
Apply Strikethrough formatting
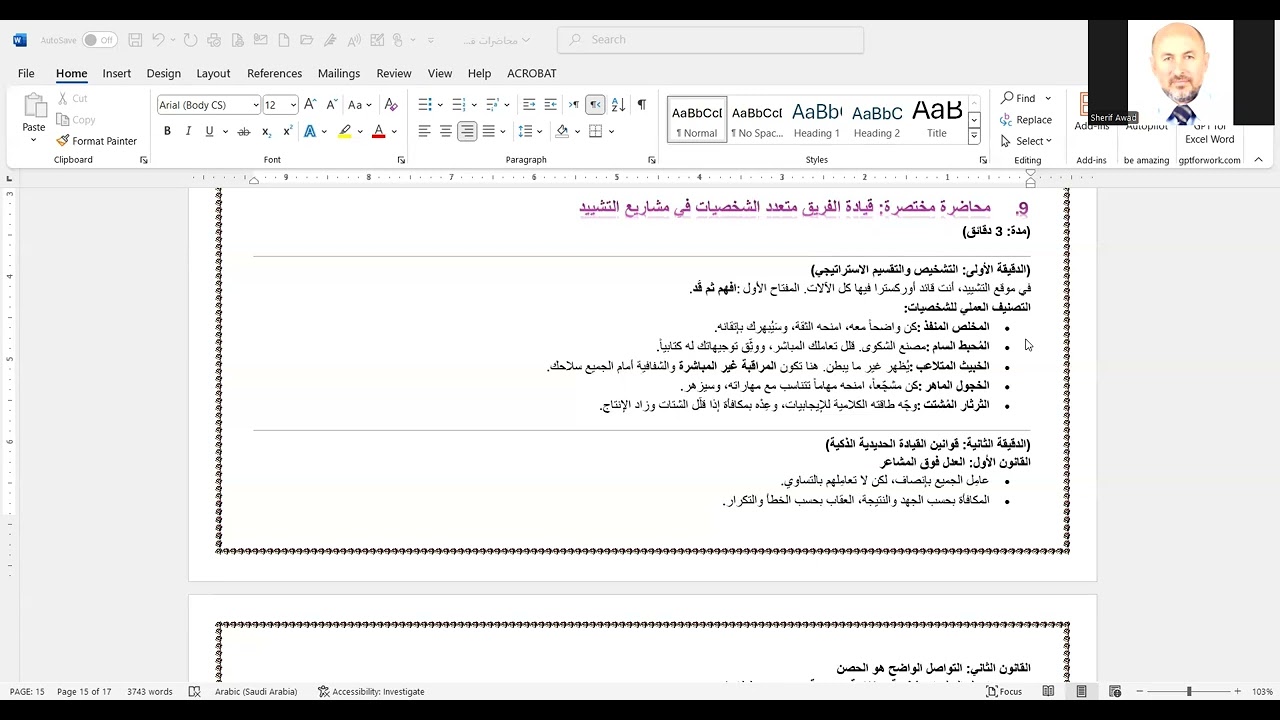click(243, 131)
